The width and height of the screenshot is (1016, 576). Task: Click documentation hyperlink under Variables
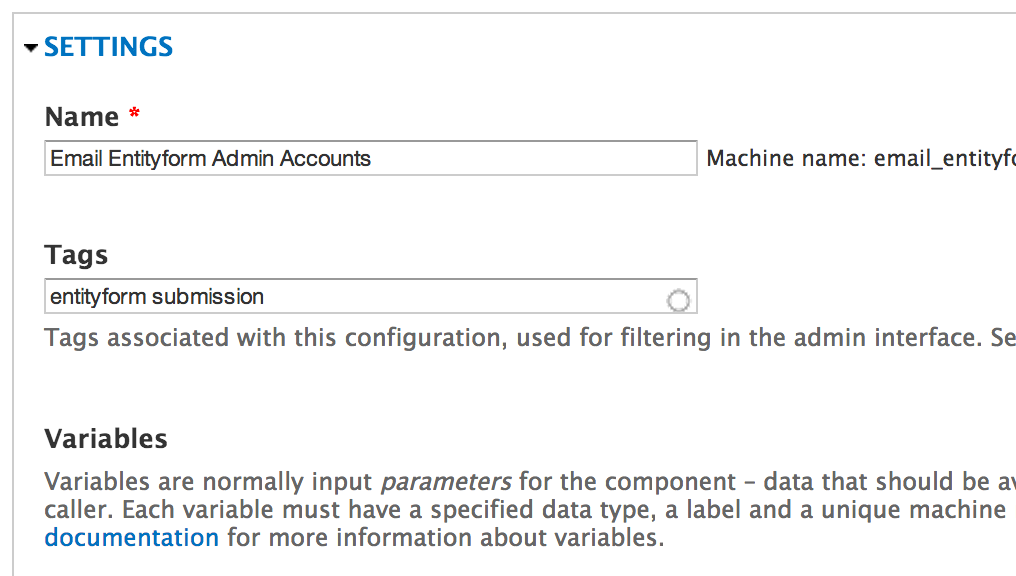coord(131,537)
